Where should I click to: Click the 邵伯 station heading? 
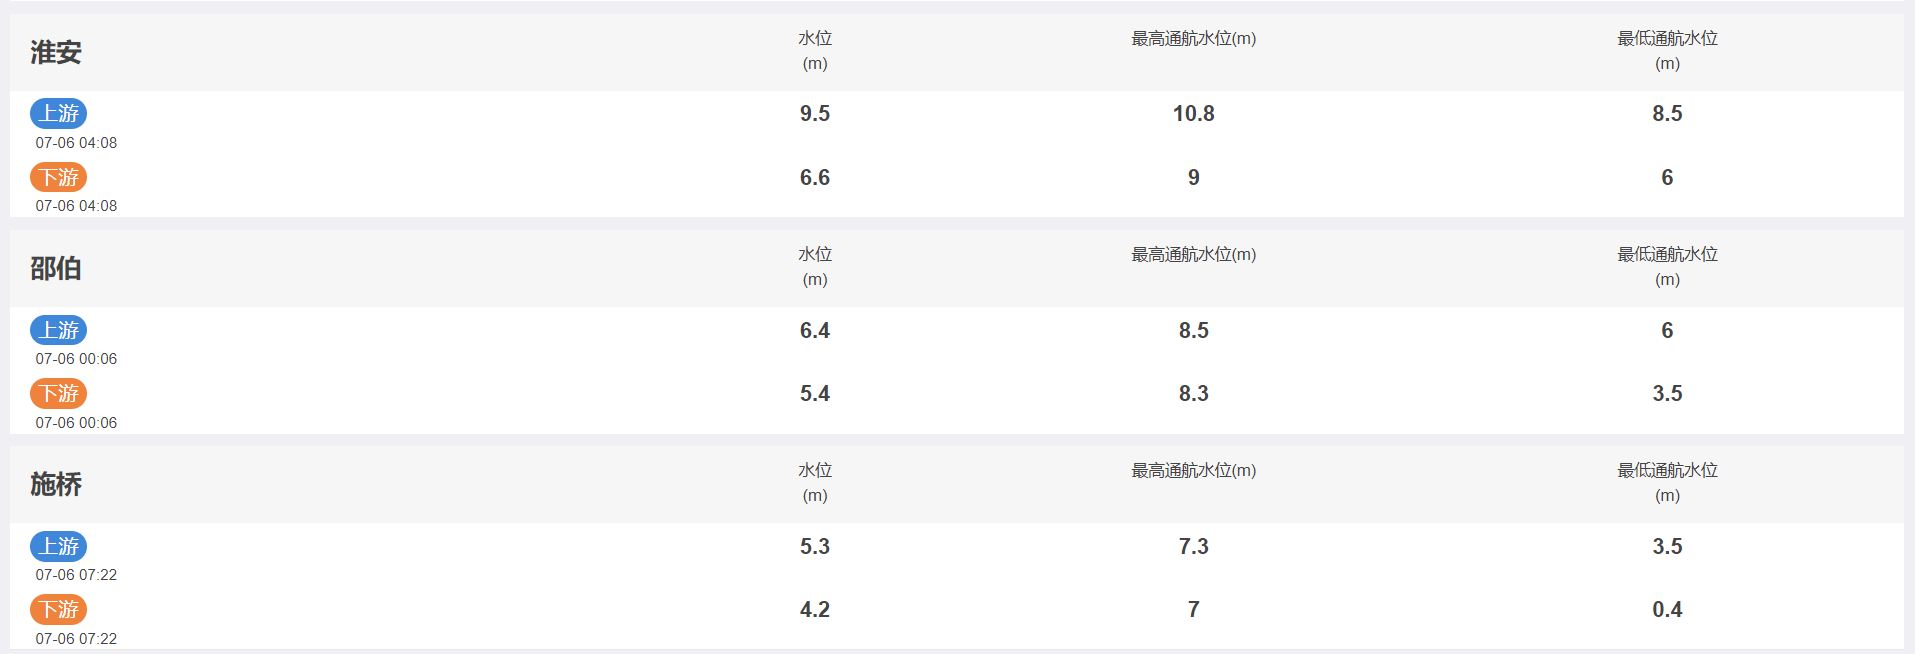point(56,268)
